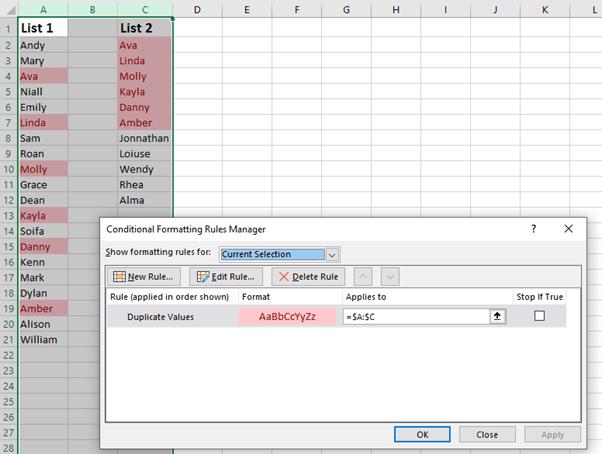Select column B header
The width and height of the screenshot is (602, 454).
coord(93,9)
